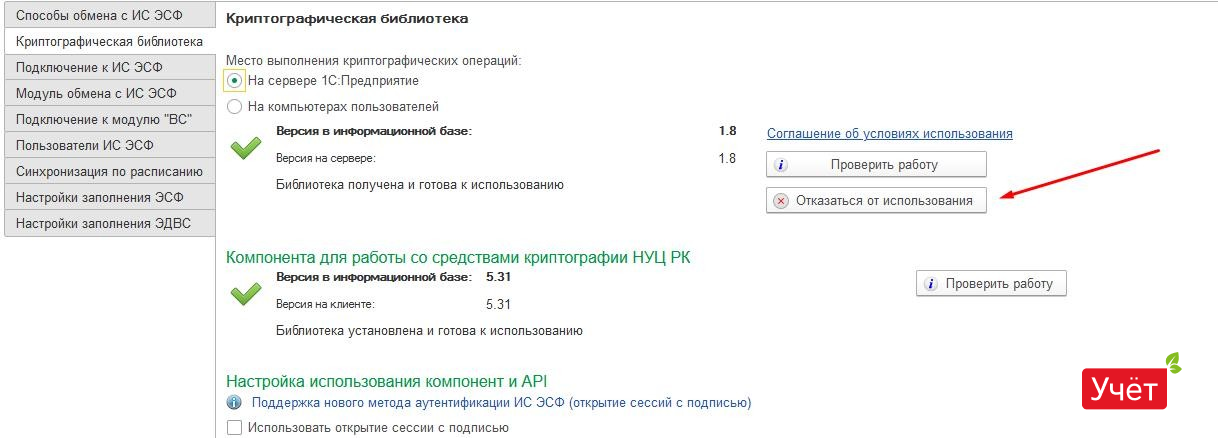Click Проверить работу for cryptographic library

876,165
